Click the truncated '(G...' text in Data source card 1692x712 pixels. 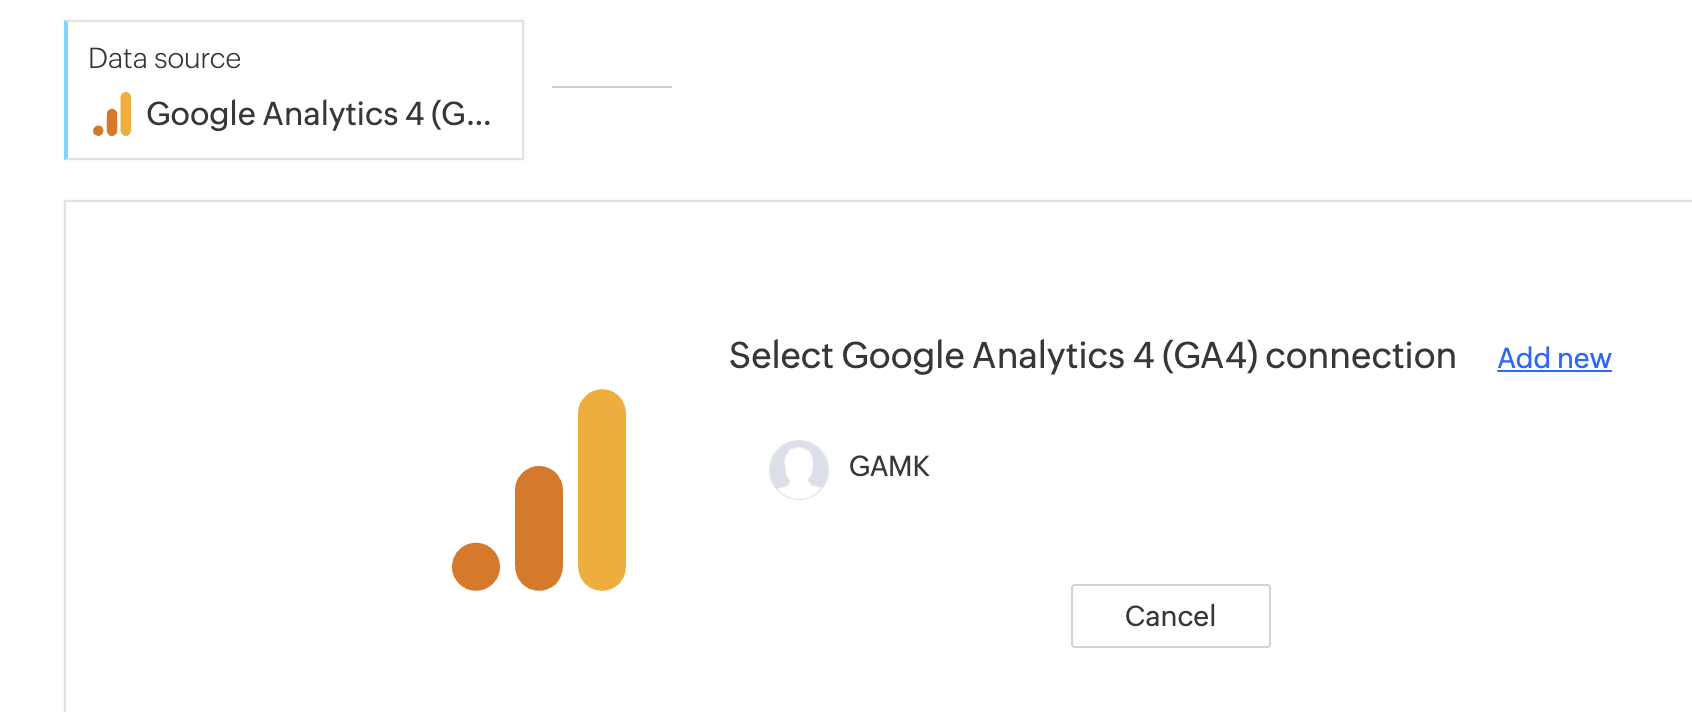(x=461, y=114)
